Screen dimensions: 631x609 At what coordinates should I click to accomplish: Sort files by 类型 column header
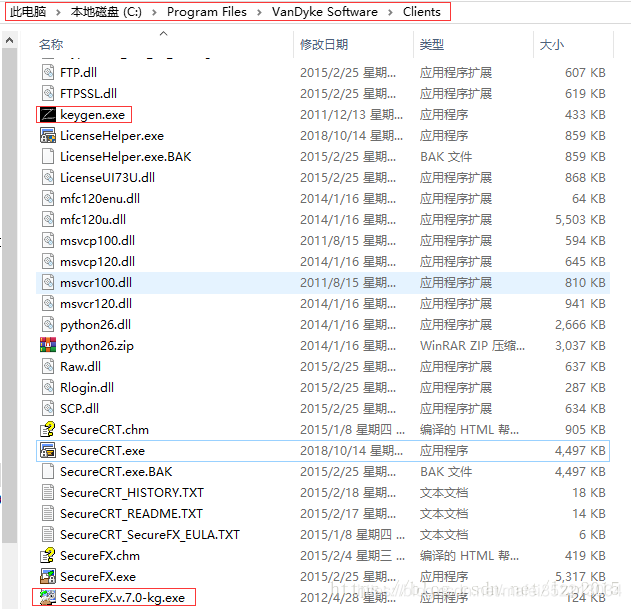tap(431, 44)
